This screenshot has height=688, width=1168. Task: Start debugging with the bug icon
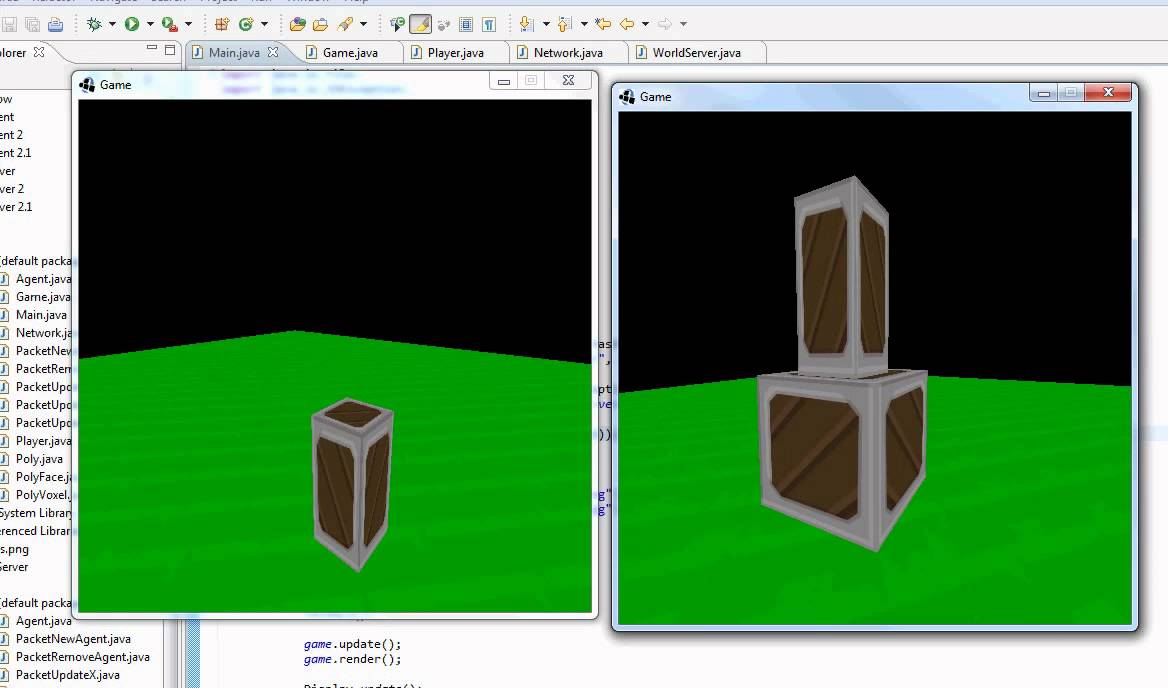(x=94, y=25)
